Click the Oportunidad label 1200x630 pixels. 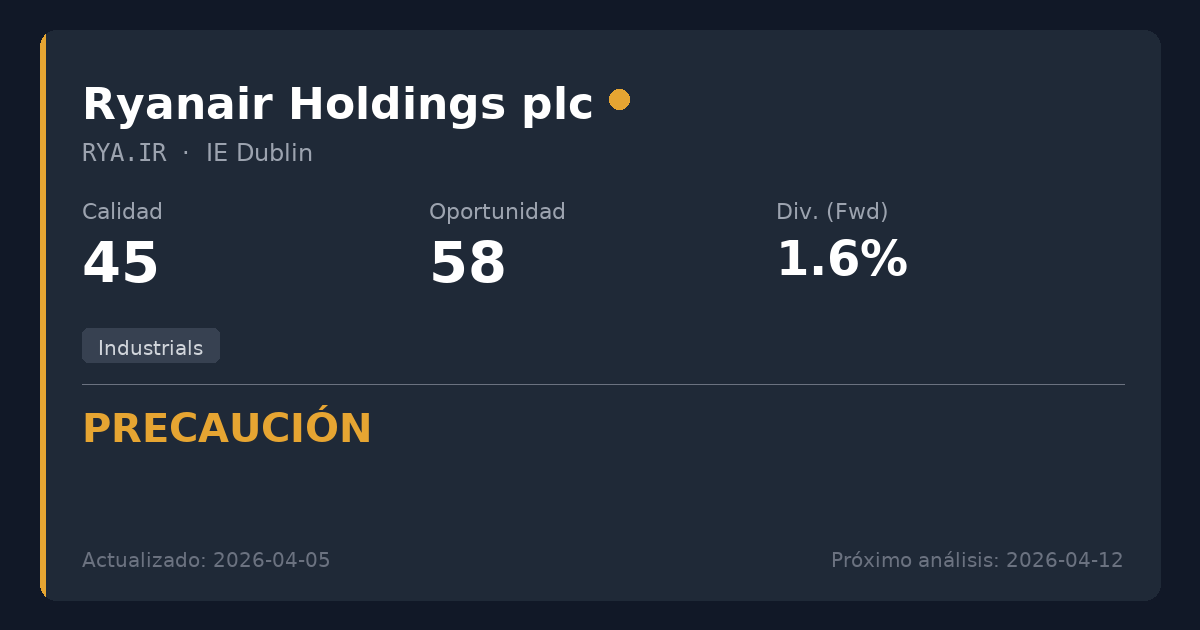[497, 212]
